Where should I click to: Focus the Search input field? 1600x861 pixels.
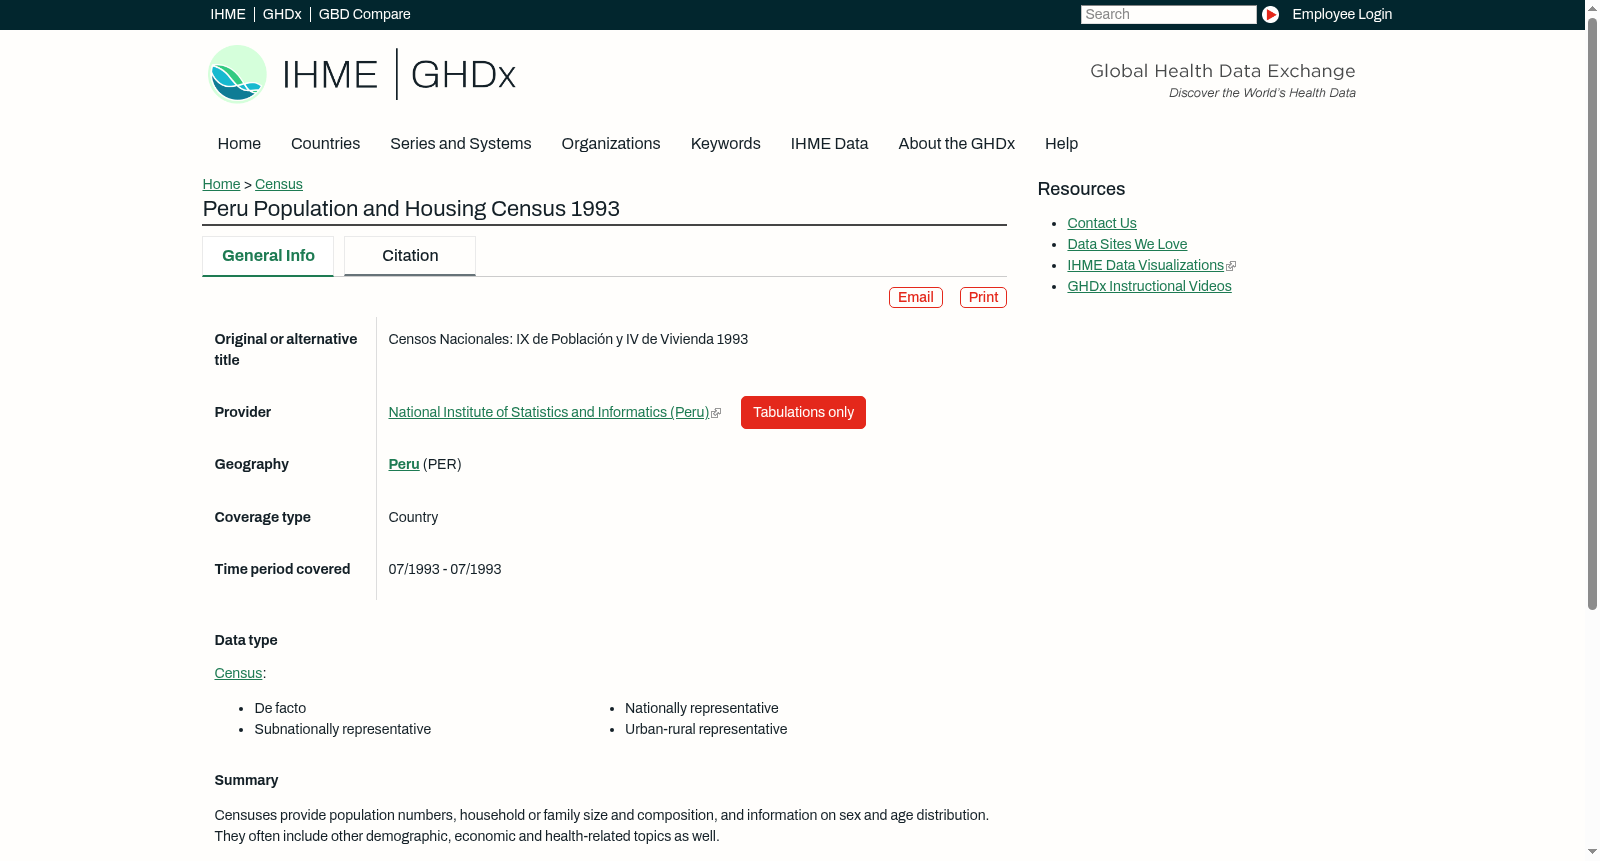[1168, 14]
